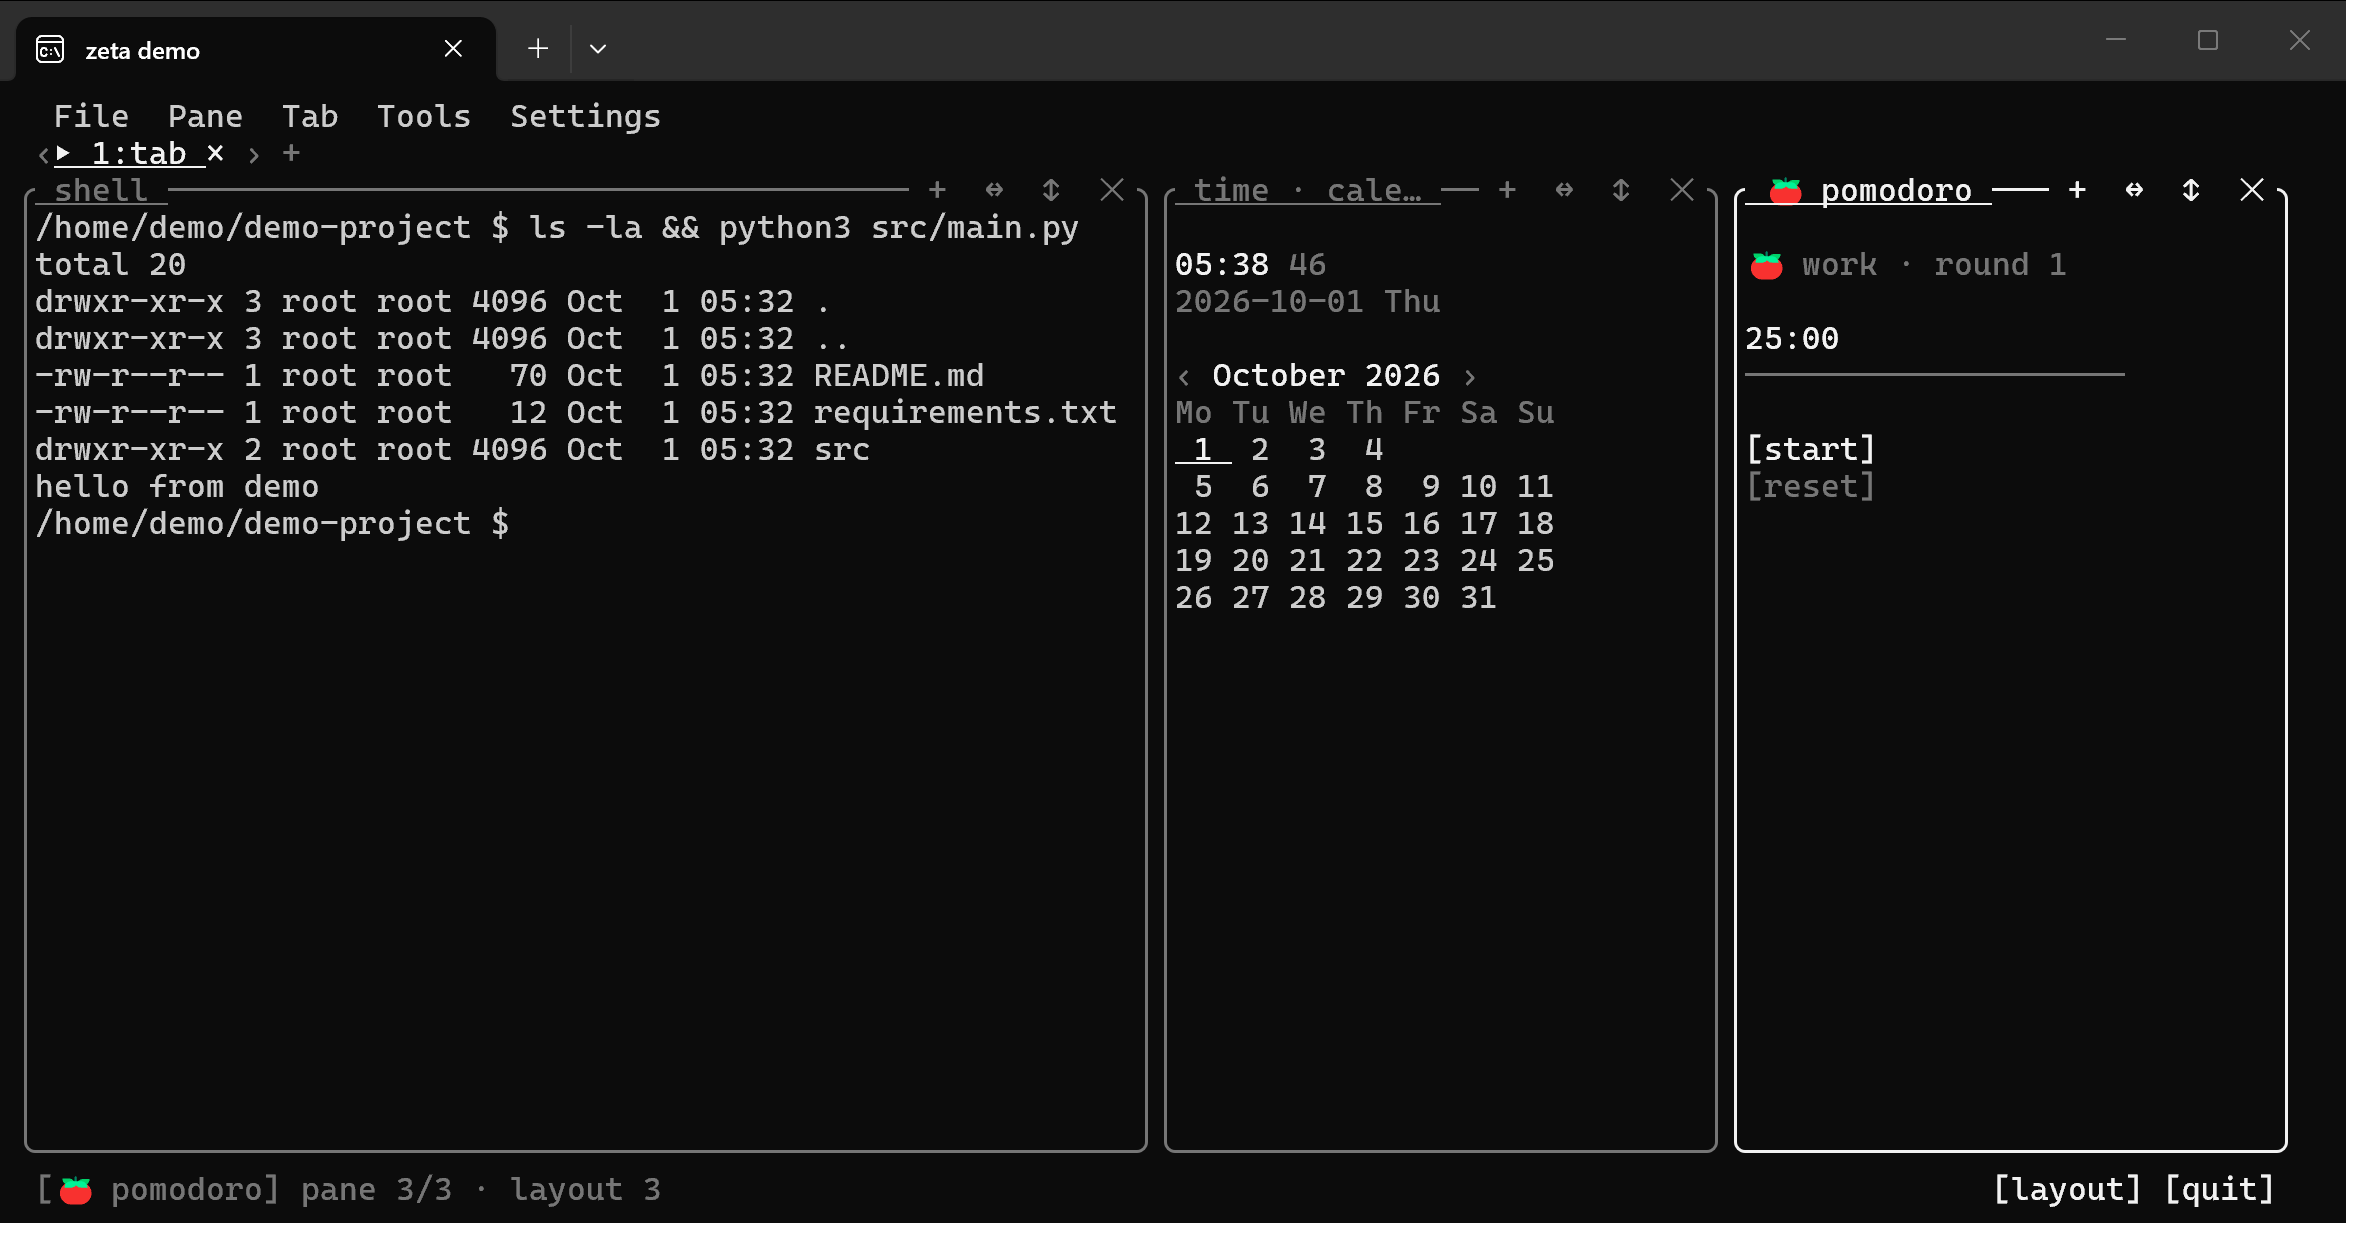
Task: Click horizontal arrows icon in time calendar pane
Action: point(1564,190)
